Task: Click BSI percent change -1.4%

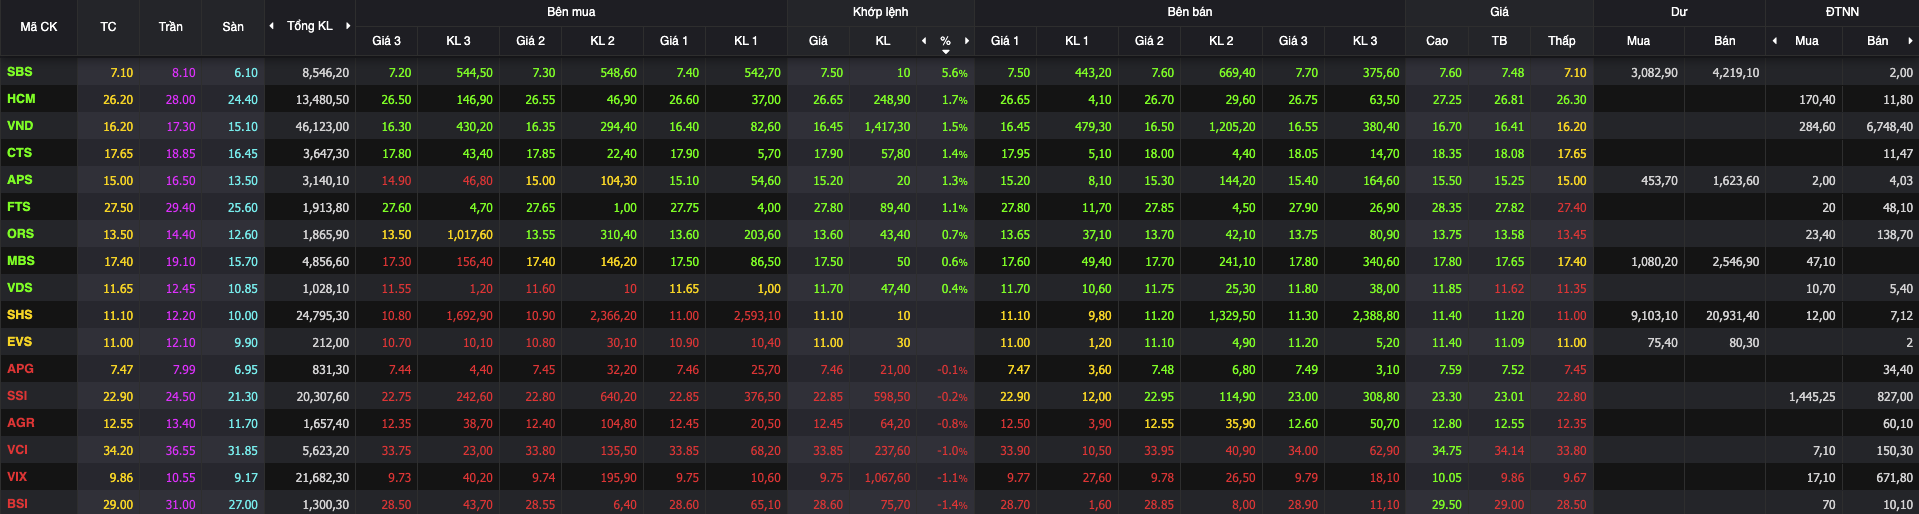Action: pyautogui.click(x=952, y=505)
